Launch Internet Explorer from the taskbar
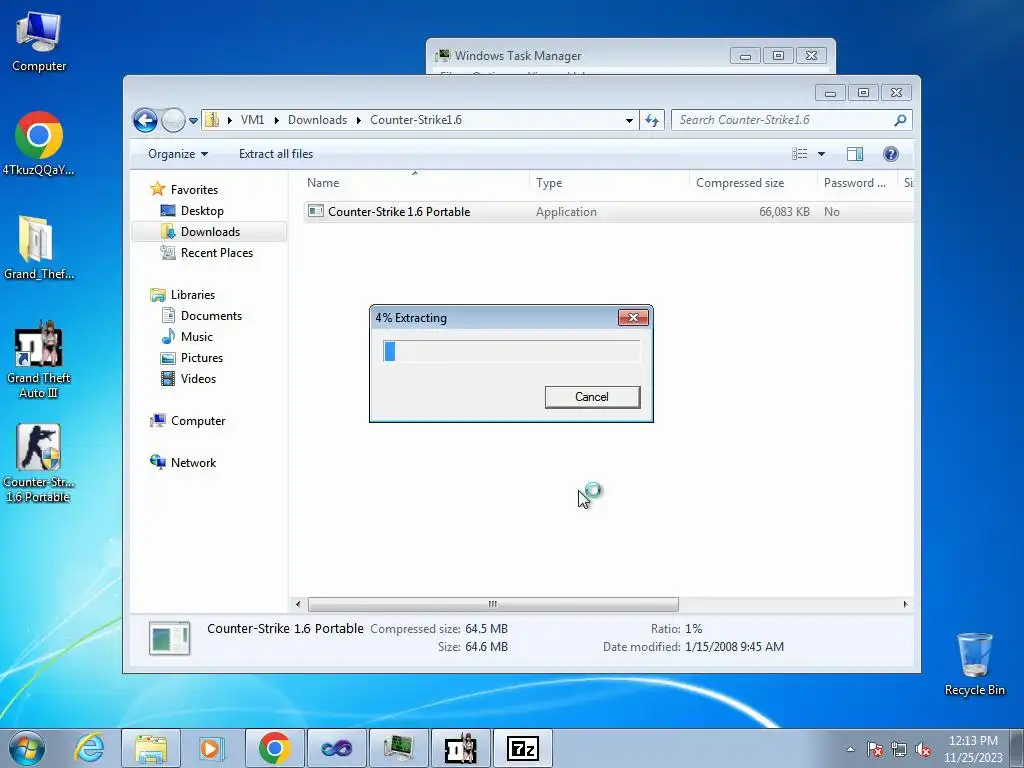This screenshot has height=768, width=1024. point(89,748)
